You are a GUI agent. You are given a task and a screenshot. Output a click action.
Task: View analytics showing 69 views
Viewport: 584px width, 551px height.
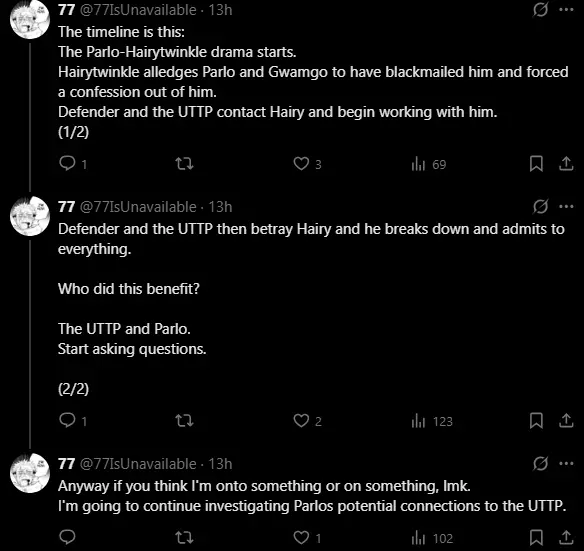point(429,164)
